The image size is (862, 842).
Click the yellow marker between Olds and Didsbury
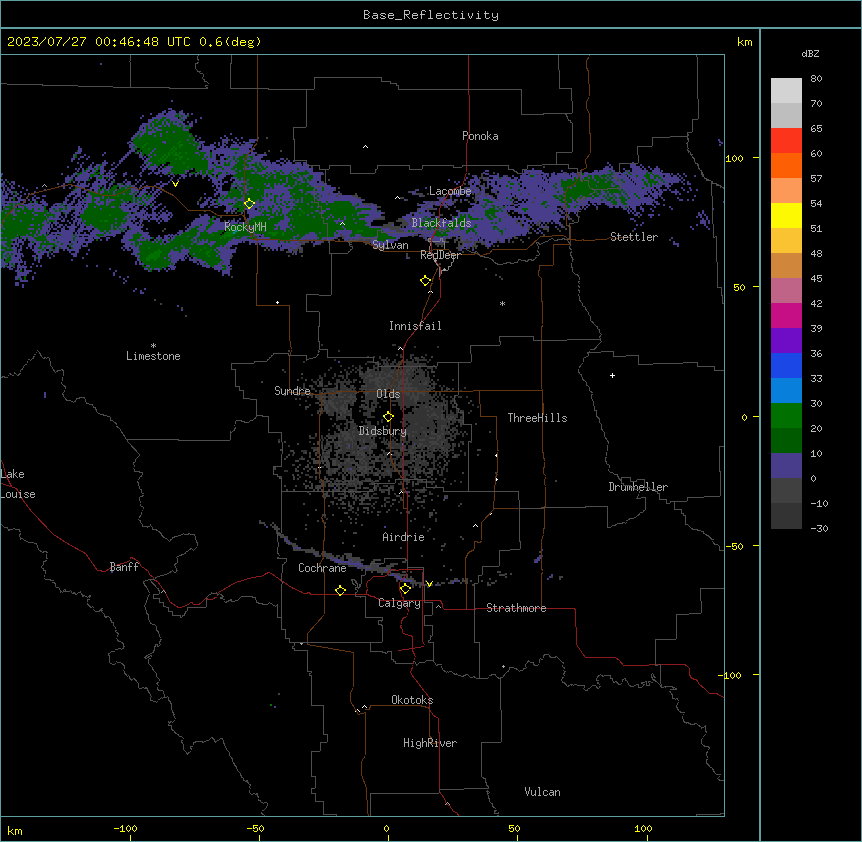tap(389, 417)
